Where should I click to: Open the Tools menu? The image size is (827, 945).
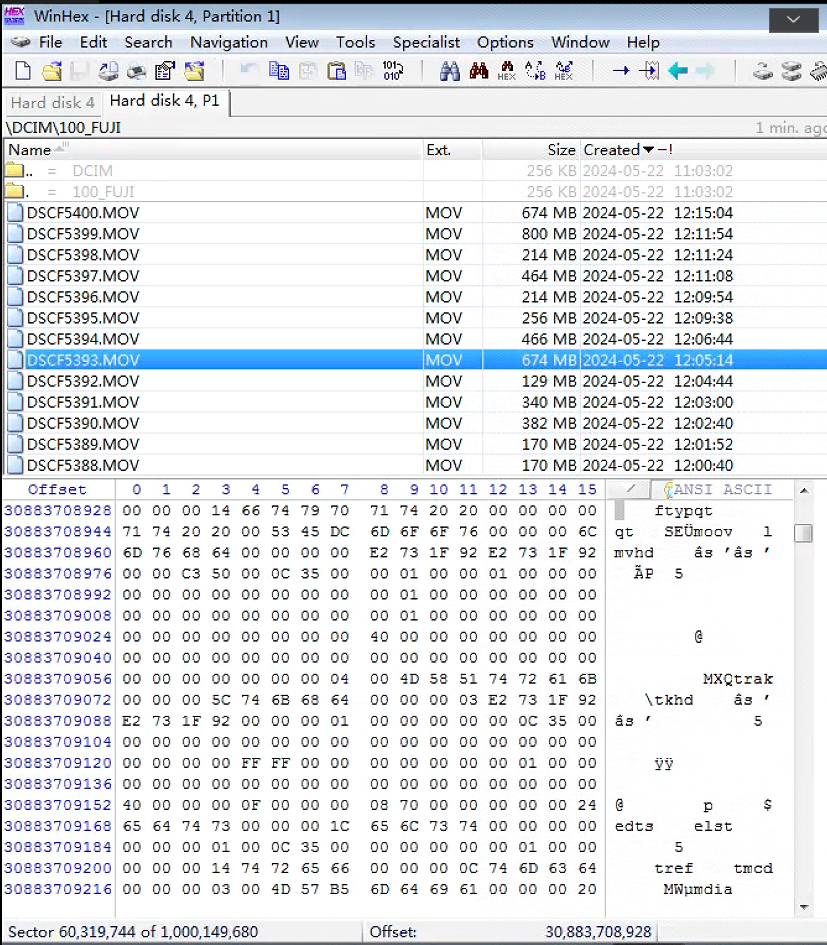point(356,42)
